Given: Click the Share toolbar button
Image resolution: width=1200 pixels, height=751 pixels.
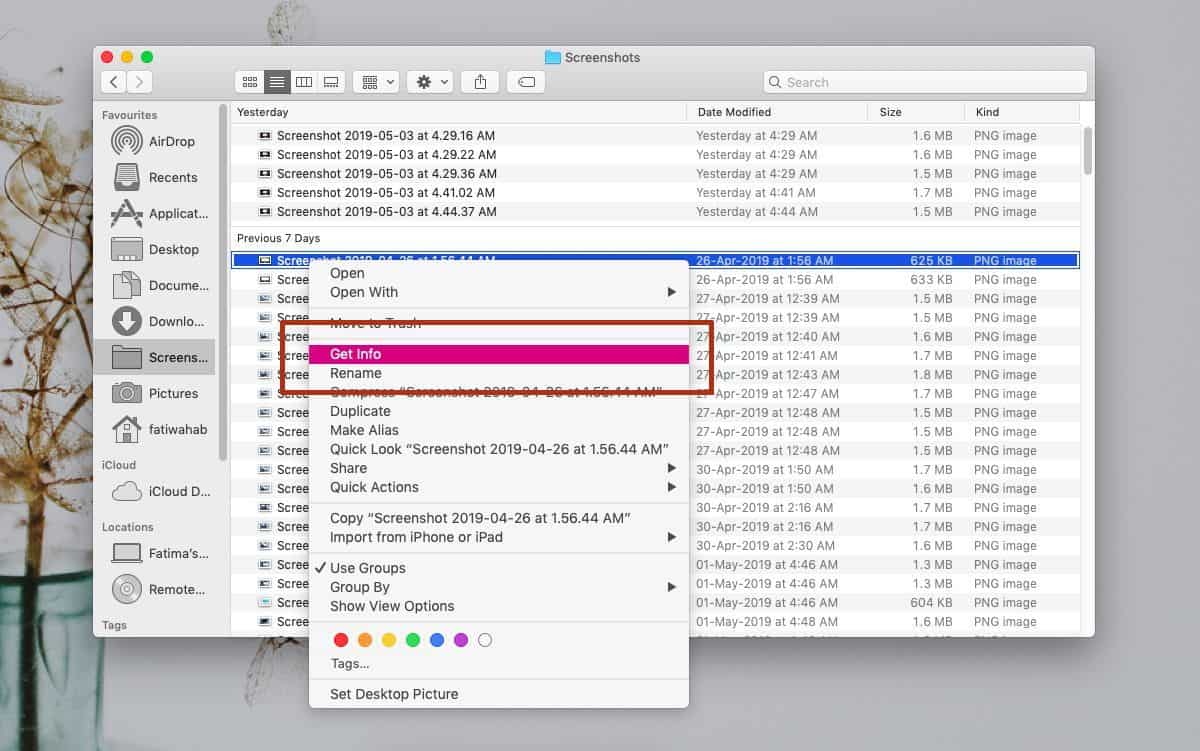Looking at the screenshot, I should point(481,82).
